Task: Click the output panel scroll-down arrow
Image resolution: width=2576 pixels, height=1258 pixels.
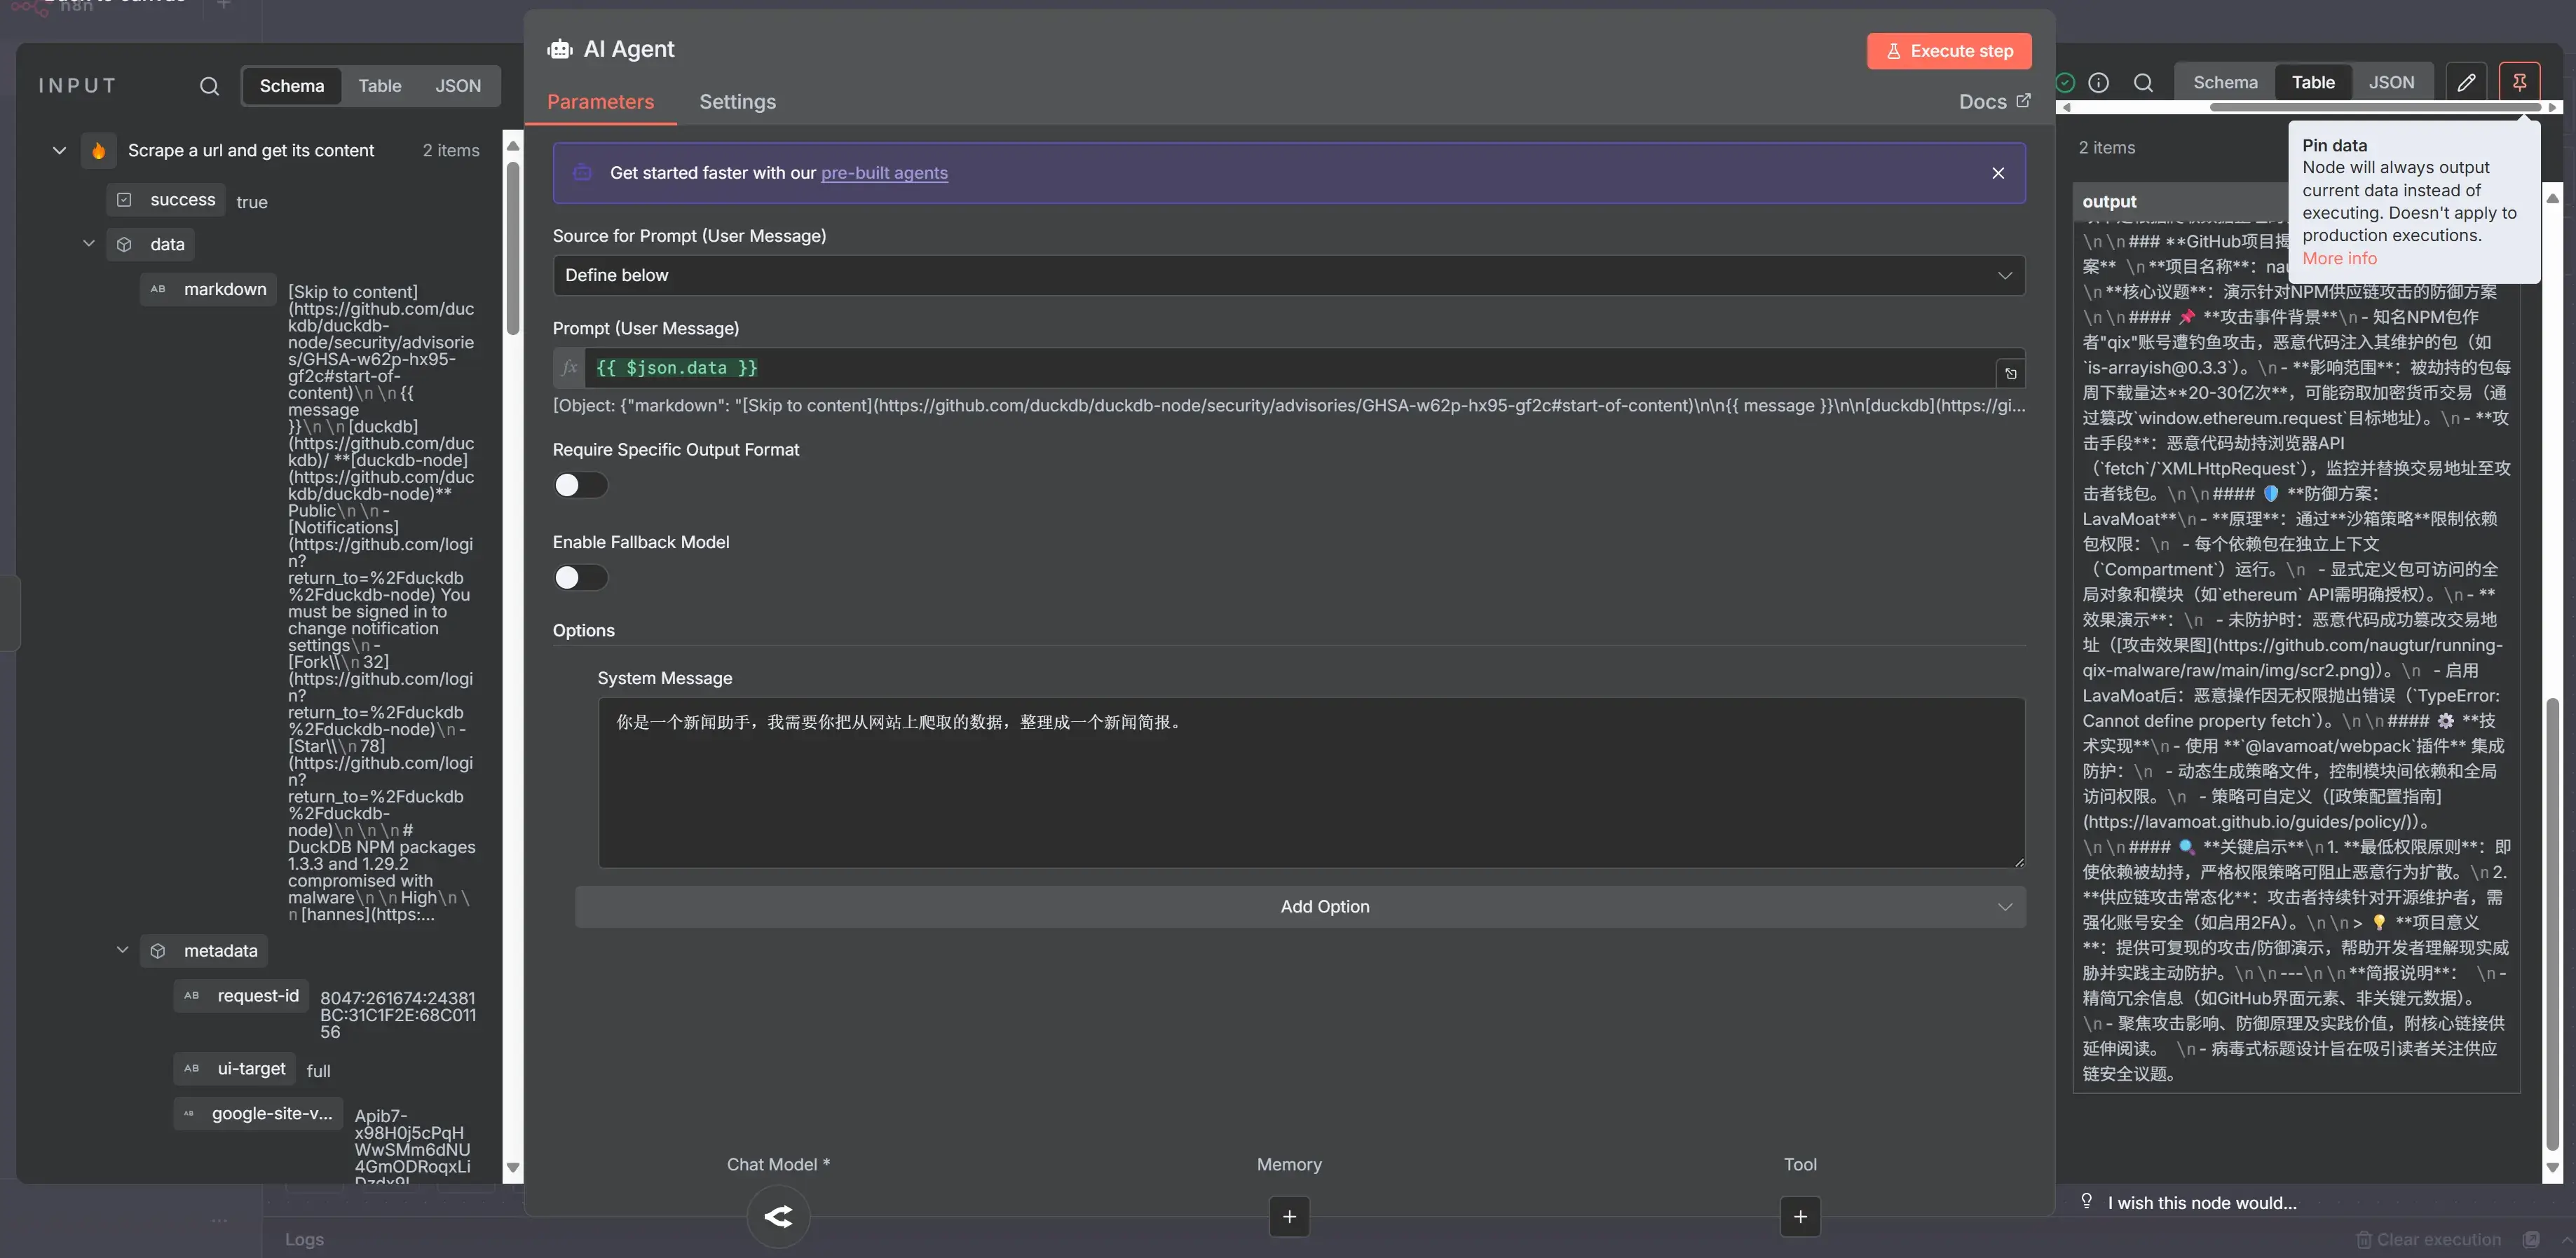Action: 2552,1168
